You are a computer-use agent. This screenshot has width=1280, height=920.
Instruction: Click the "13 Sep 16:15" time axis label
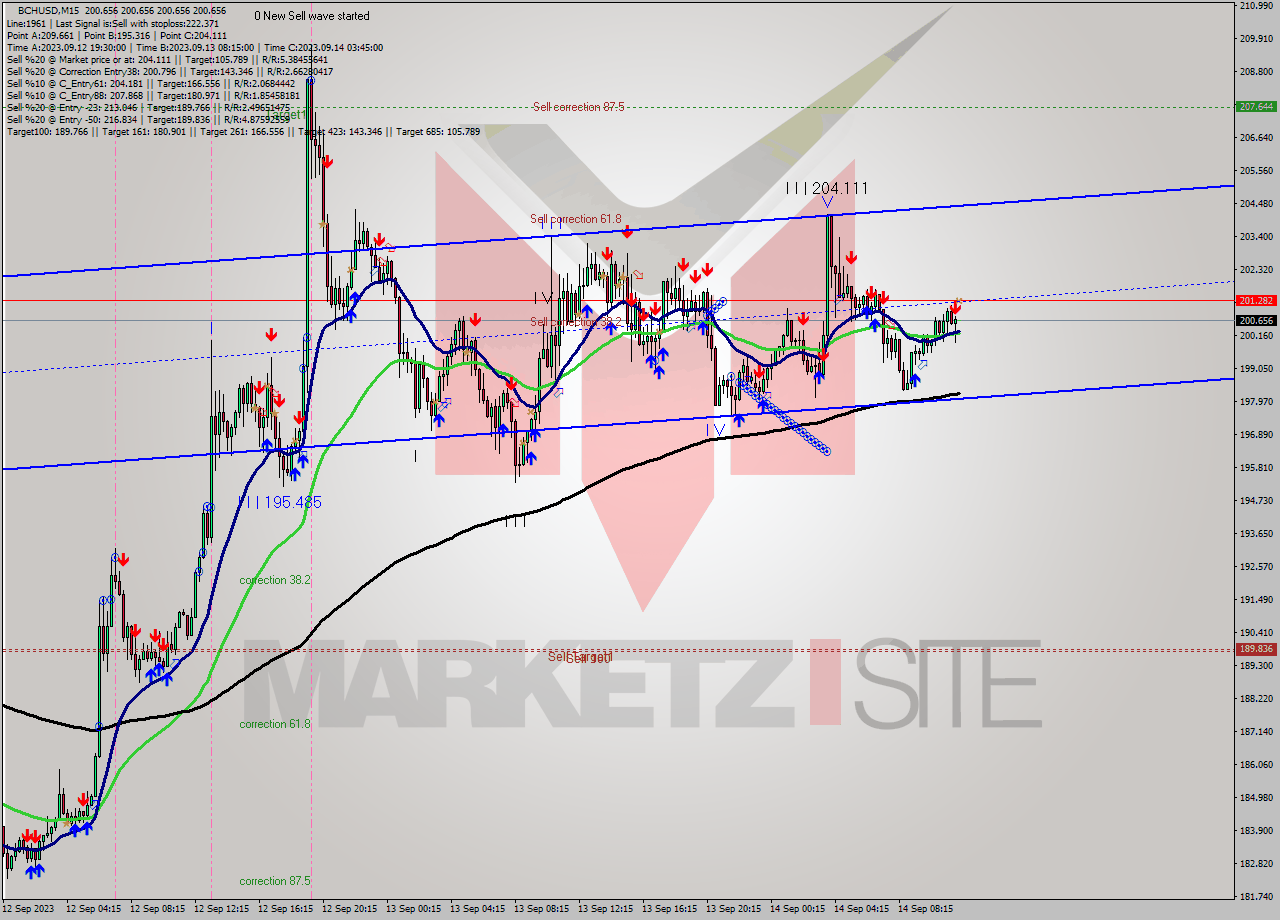coord(669,909)
